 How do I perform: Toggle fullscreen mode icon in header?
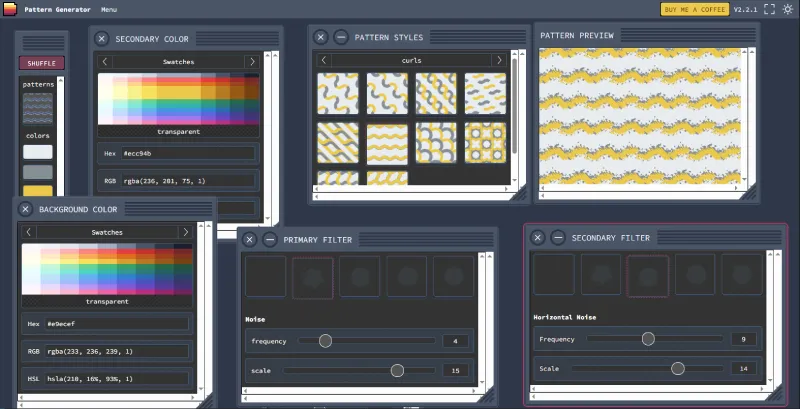click(x=769, y=9)
